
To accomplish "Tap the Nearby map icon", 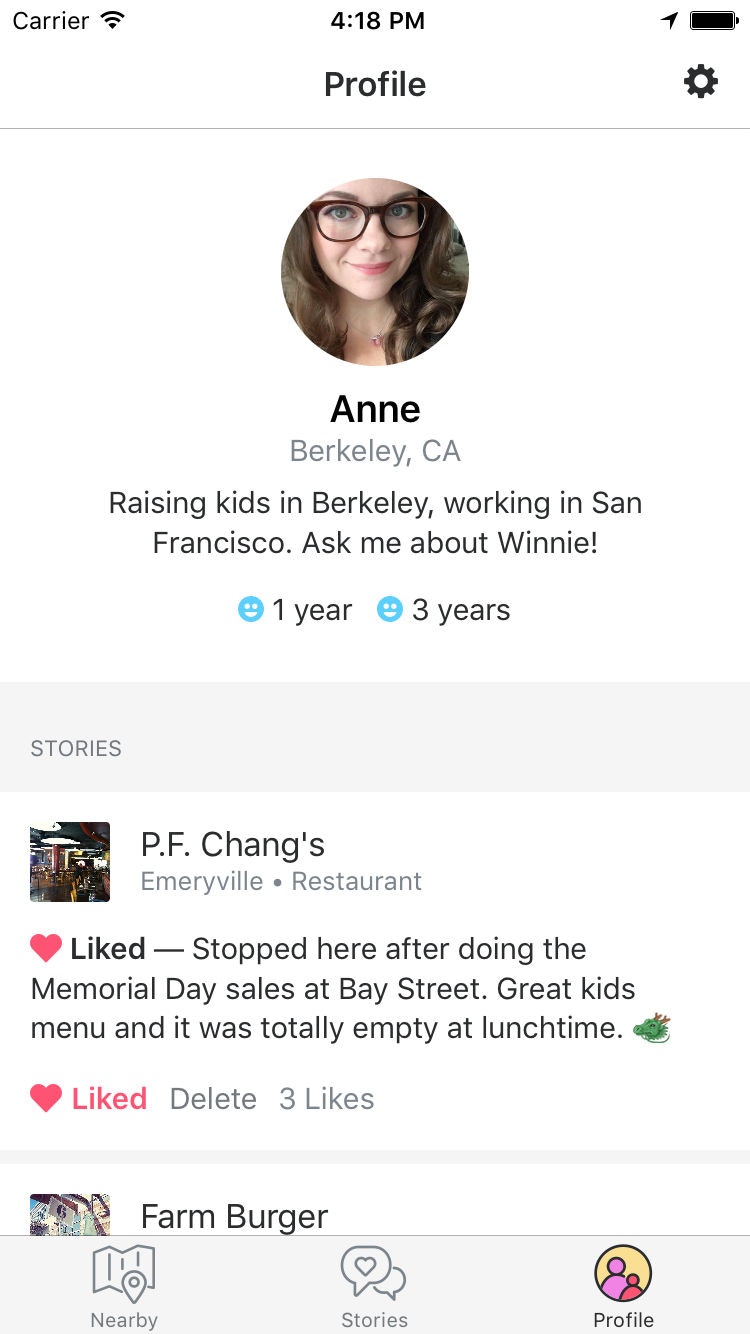I will click(x=123, y=1272).
